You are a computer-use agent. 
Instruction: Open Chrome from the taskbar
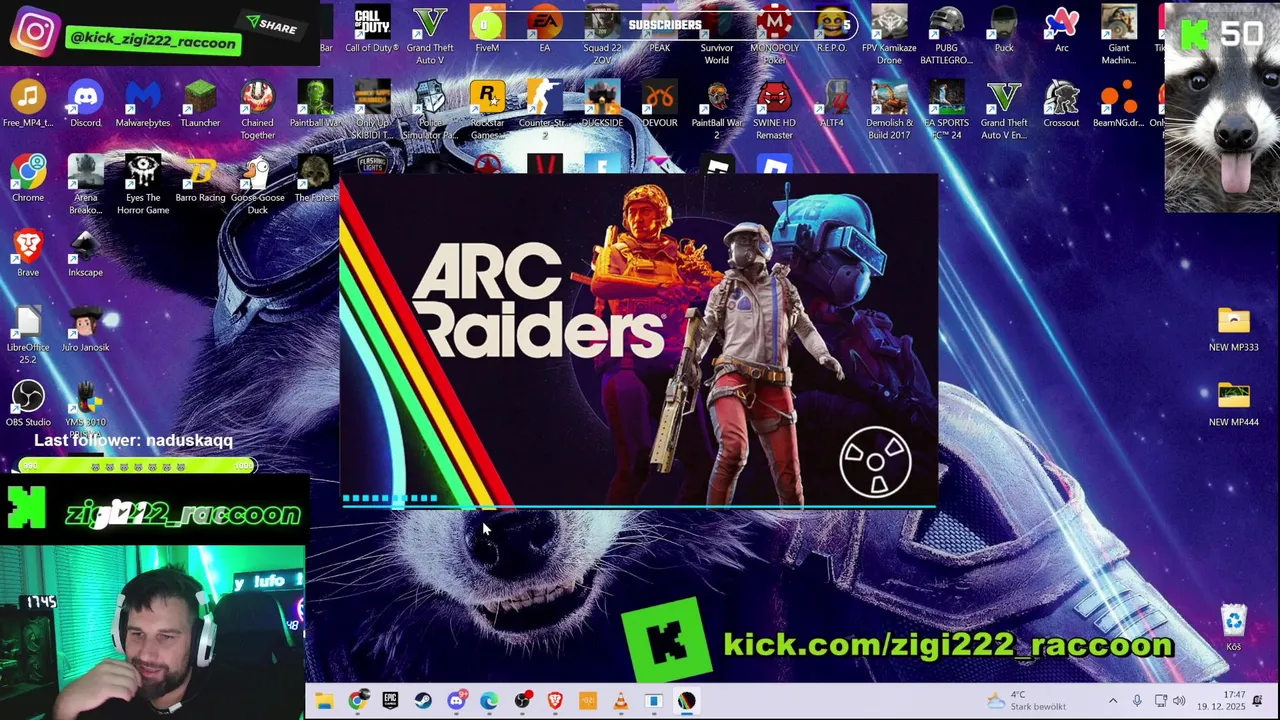(357, 701)
